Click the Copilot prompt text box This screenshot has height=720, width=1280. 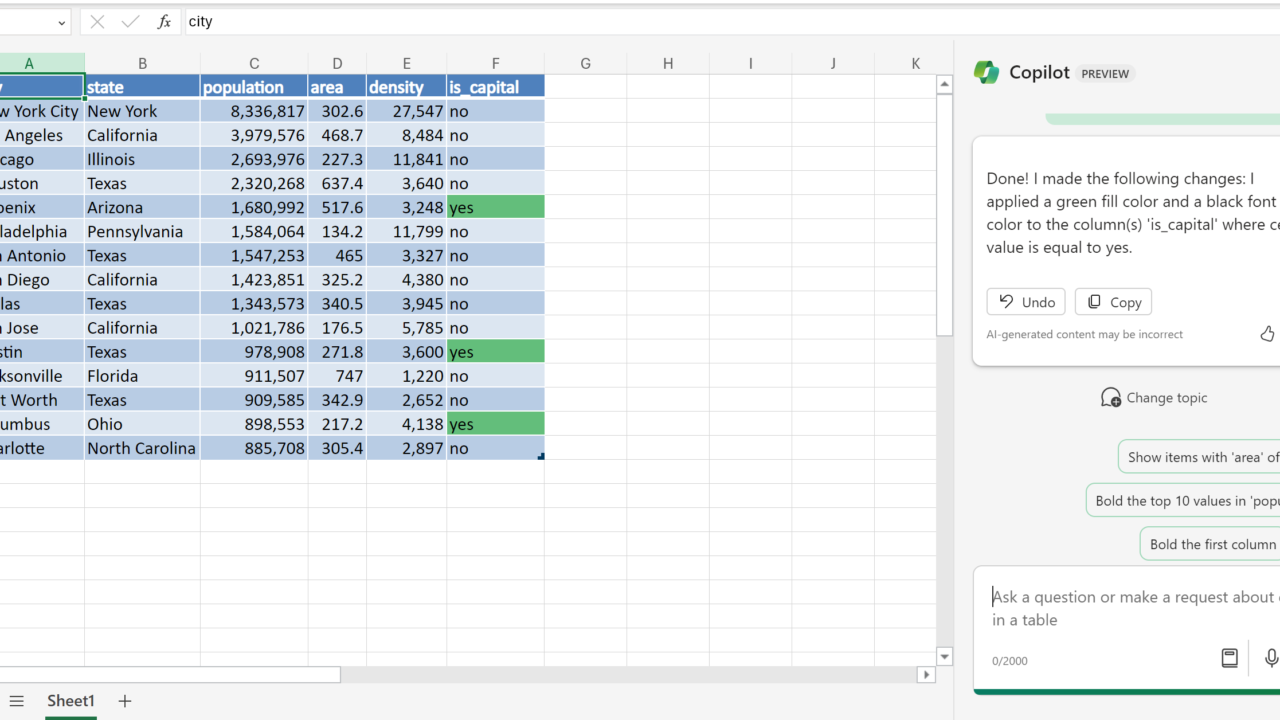click(1130, 608)
